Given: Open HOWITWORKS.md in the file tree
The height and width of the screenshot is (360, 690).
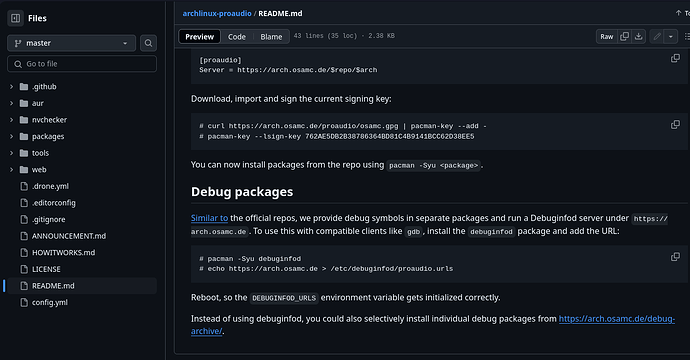Looking at the screenshot, I should coord(63,253).
